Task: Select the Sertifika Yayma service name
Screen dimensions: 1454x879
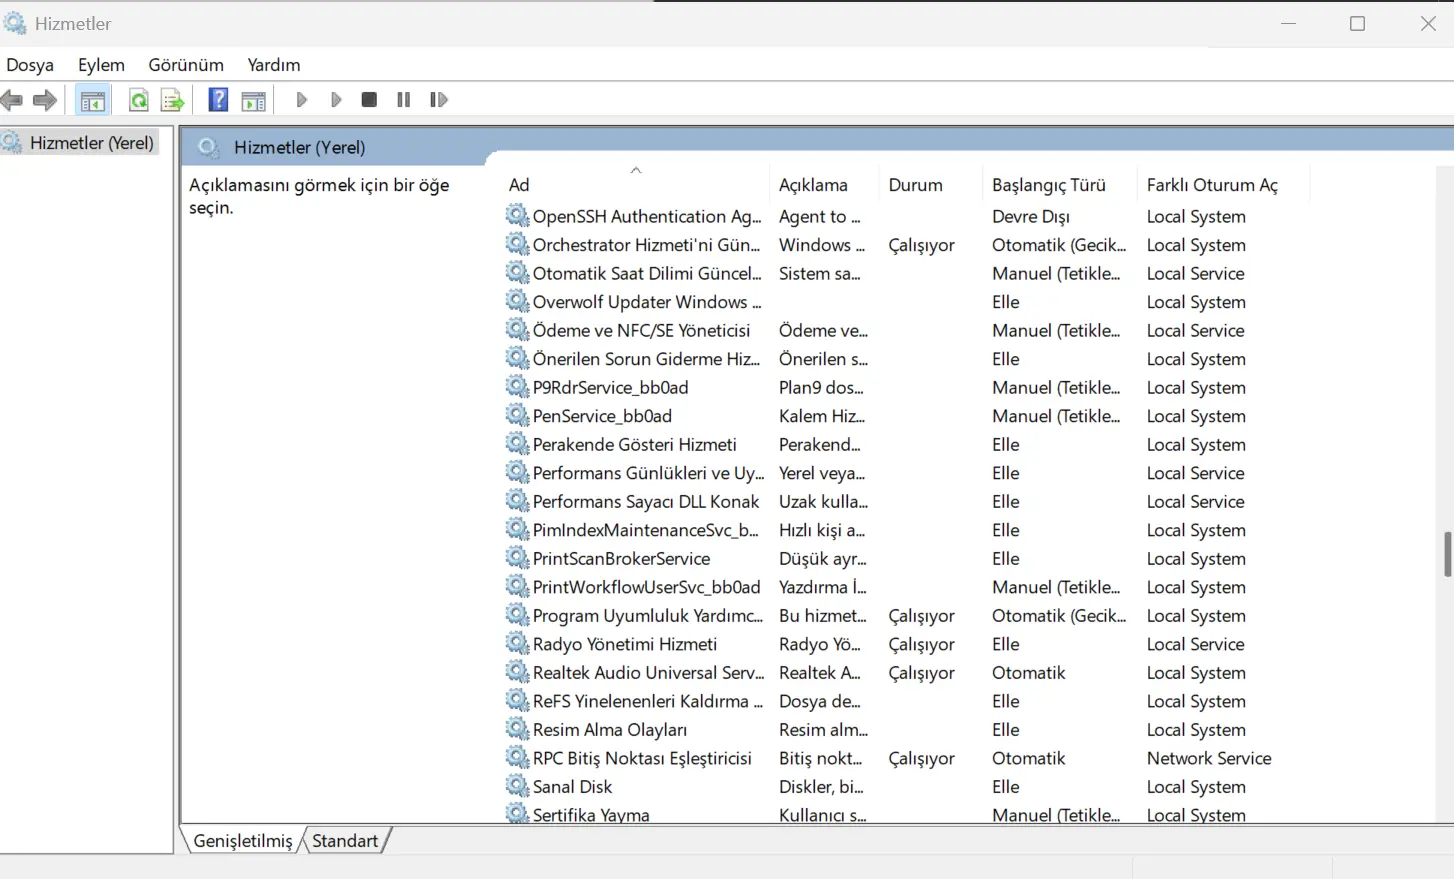Action: 591,815
